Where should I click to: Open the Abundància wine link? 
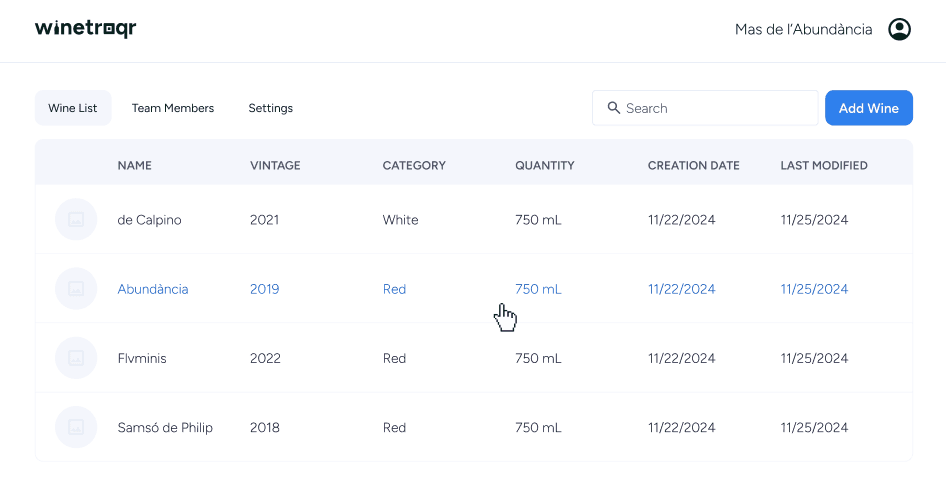click(x=153, y=289)
